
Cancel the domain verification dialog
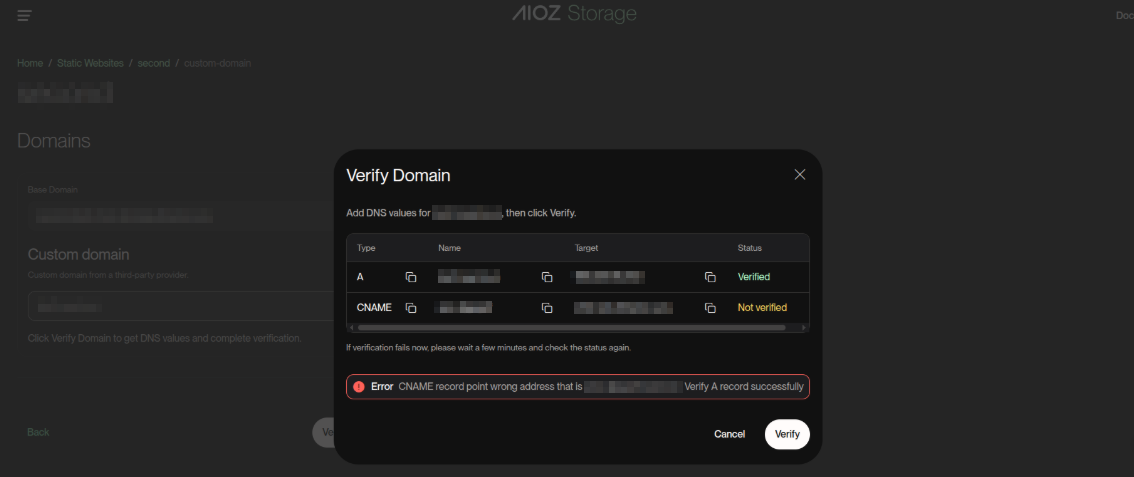pyautogui.click(x=729, y=434)
